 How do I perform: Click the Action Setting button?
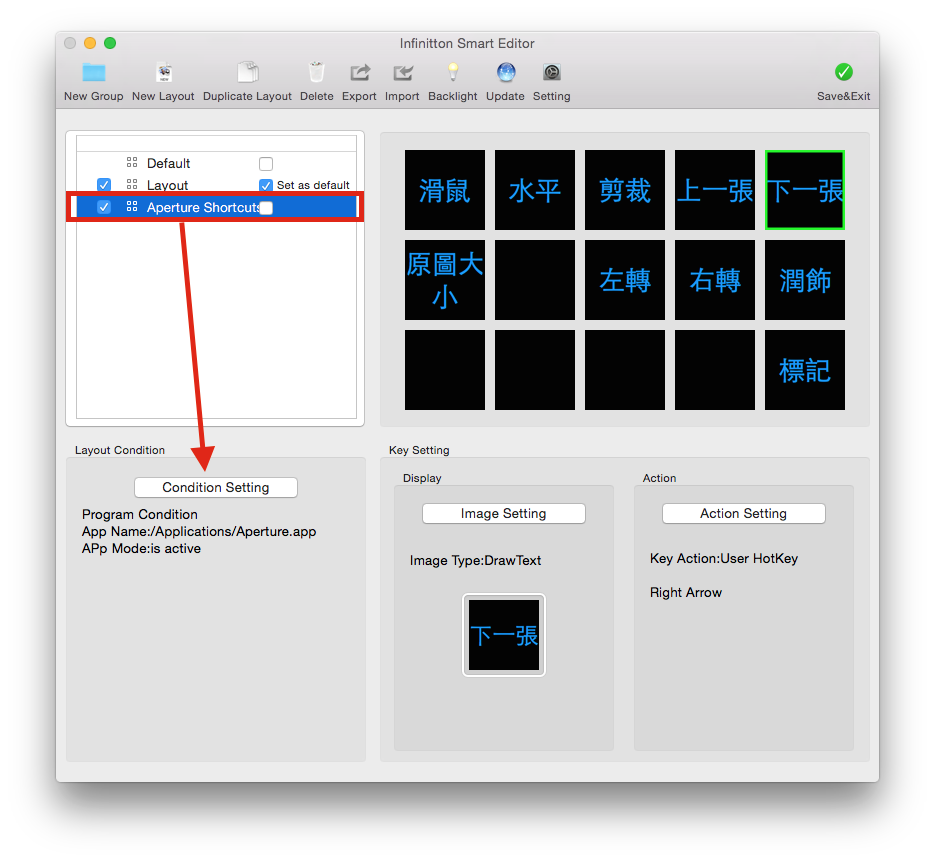743,513
